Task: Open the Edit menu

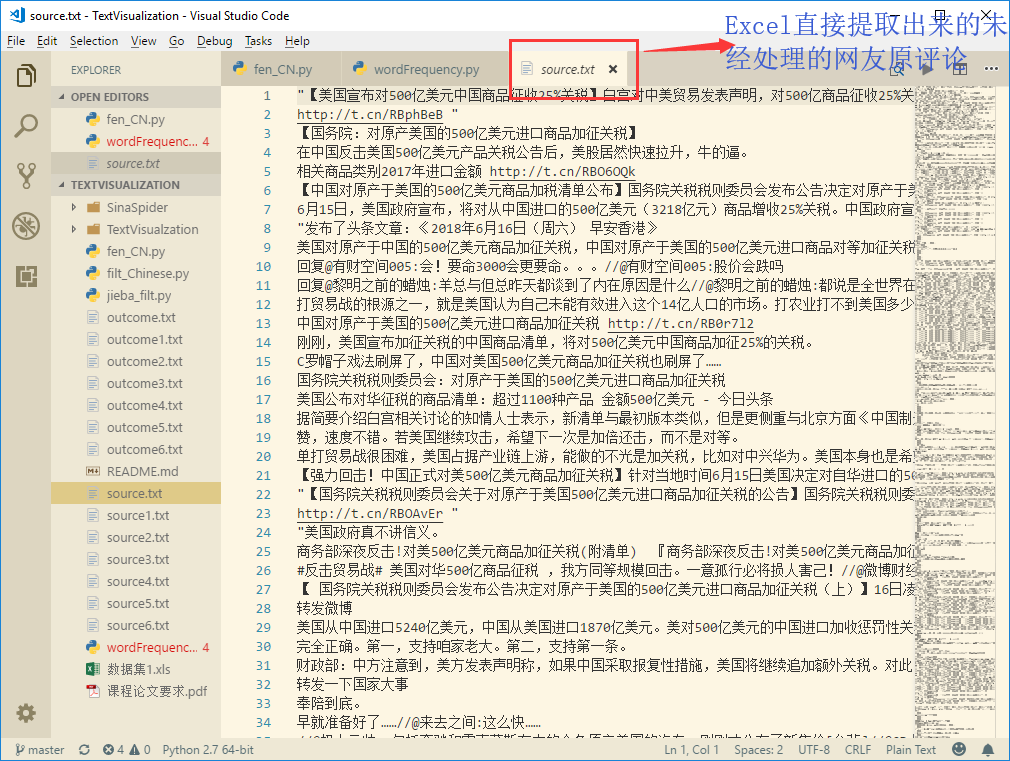Action: (x=47, y=41)
